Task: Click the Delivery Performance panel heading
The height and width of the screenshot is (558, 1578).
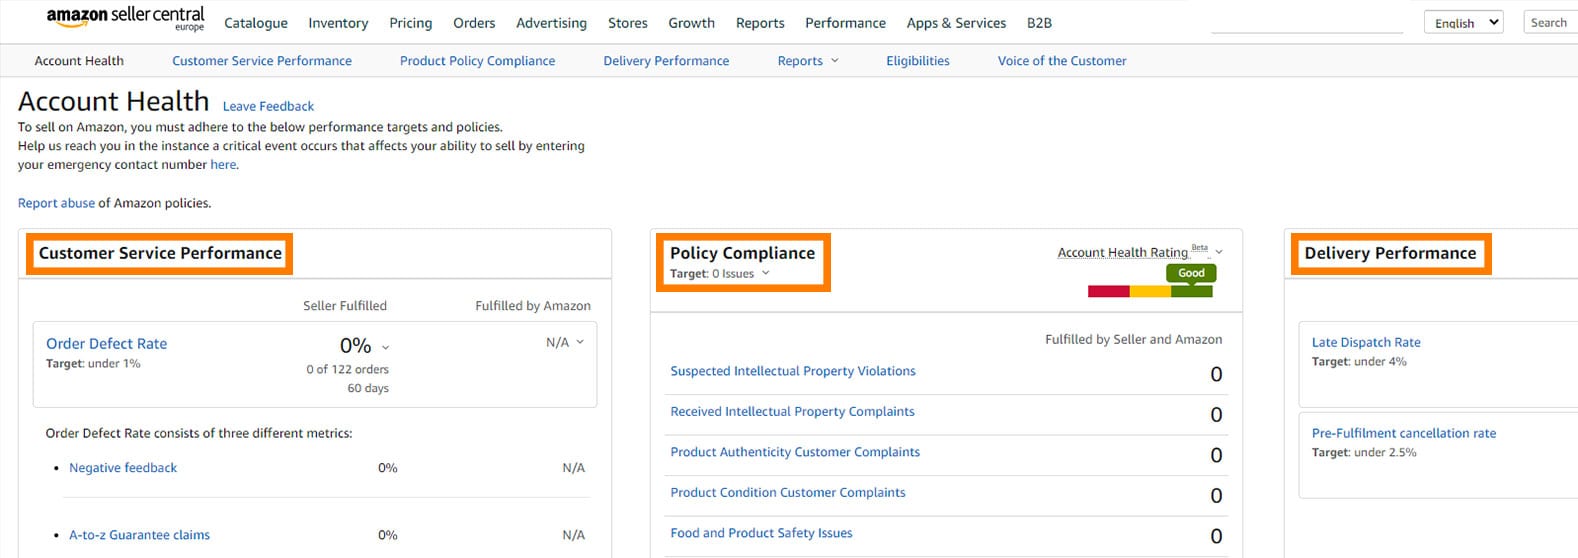Action: pyautogui.click(x=1390, y=253)
